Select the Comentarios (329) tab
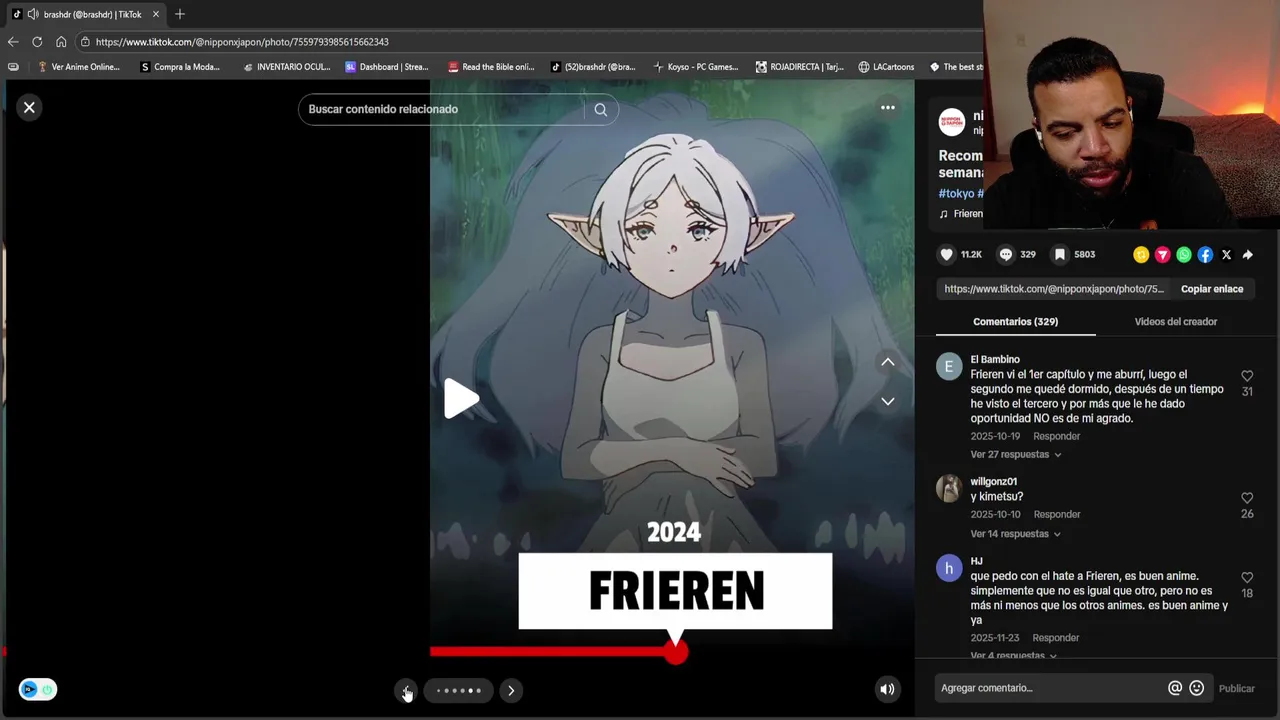 click(x=1015, y=322)
